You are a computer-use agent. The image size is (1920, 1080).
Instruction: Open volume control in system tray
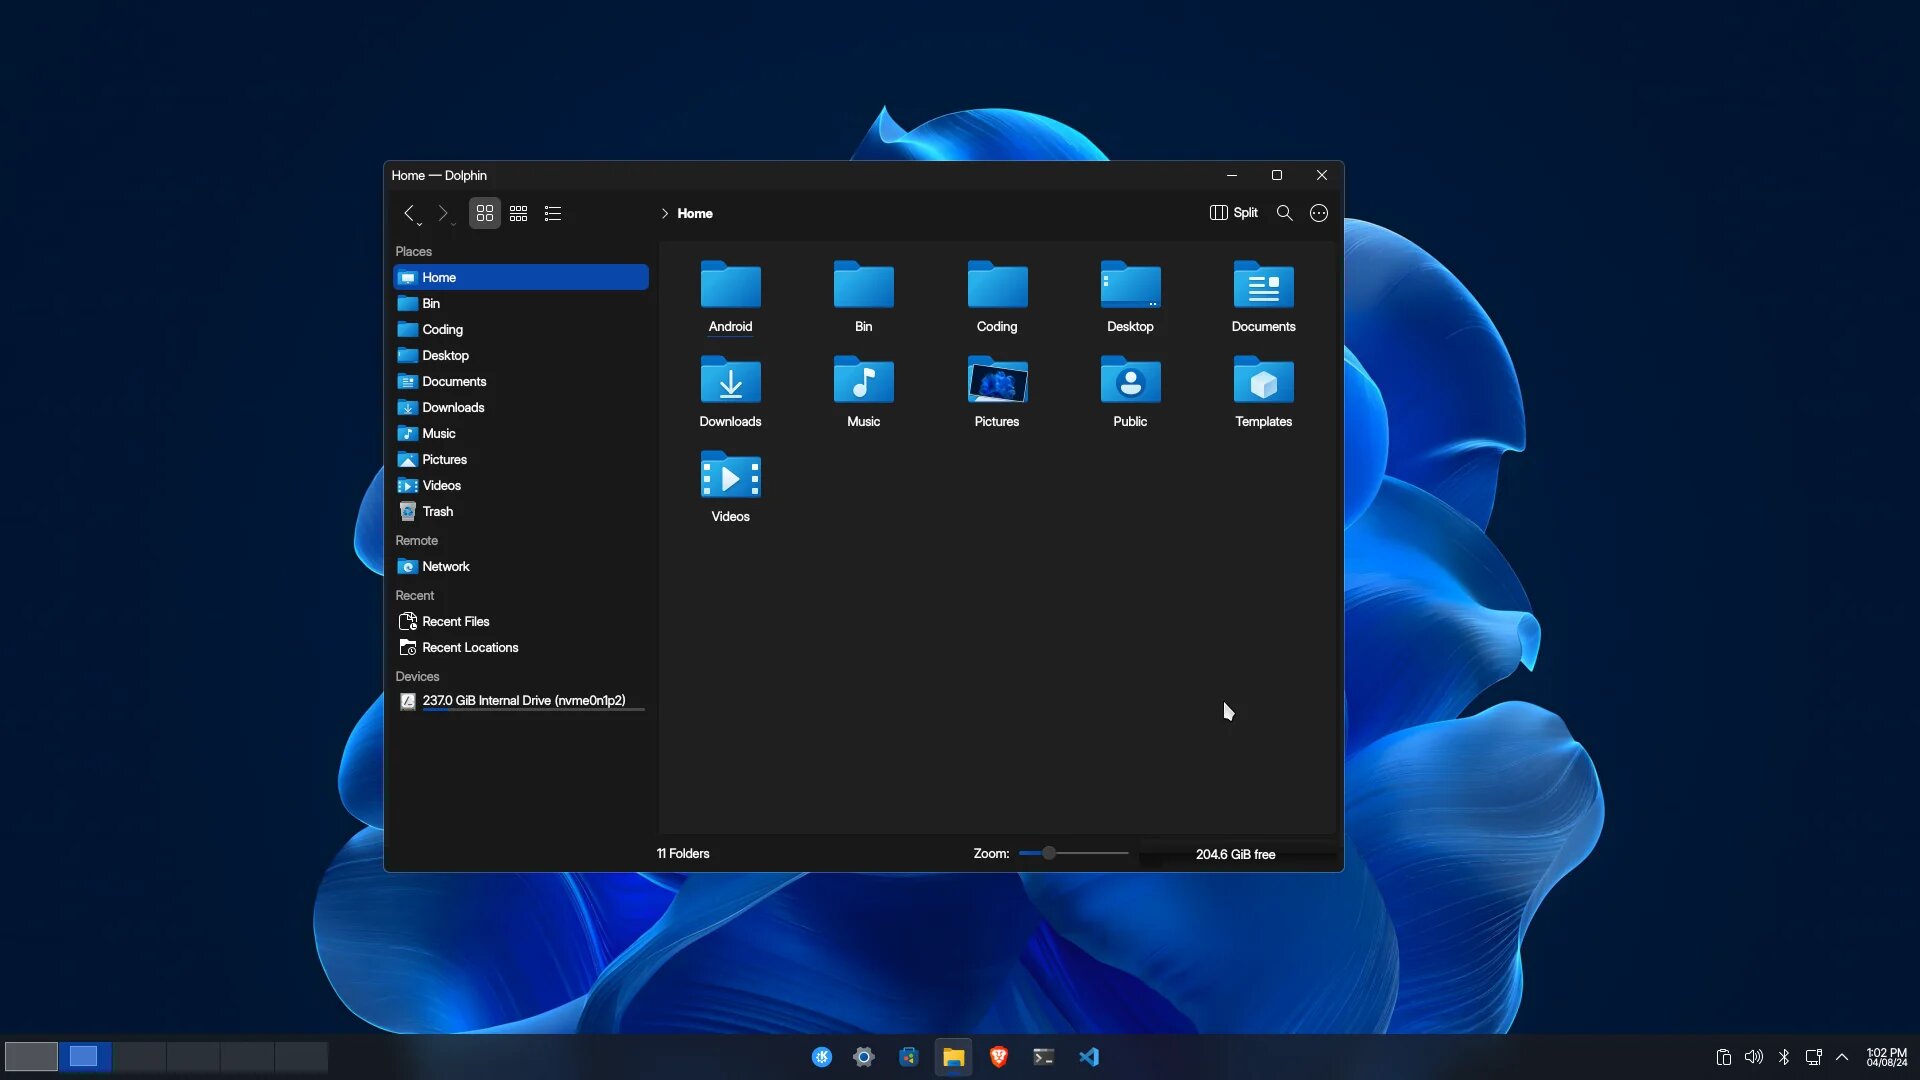pyautogui.click(x=1753, y=1057)
